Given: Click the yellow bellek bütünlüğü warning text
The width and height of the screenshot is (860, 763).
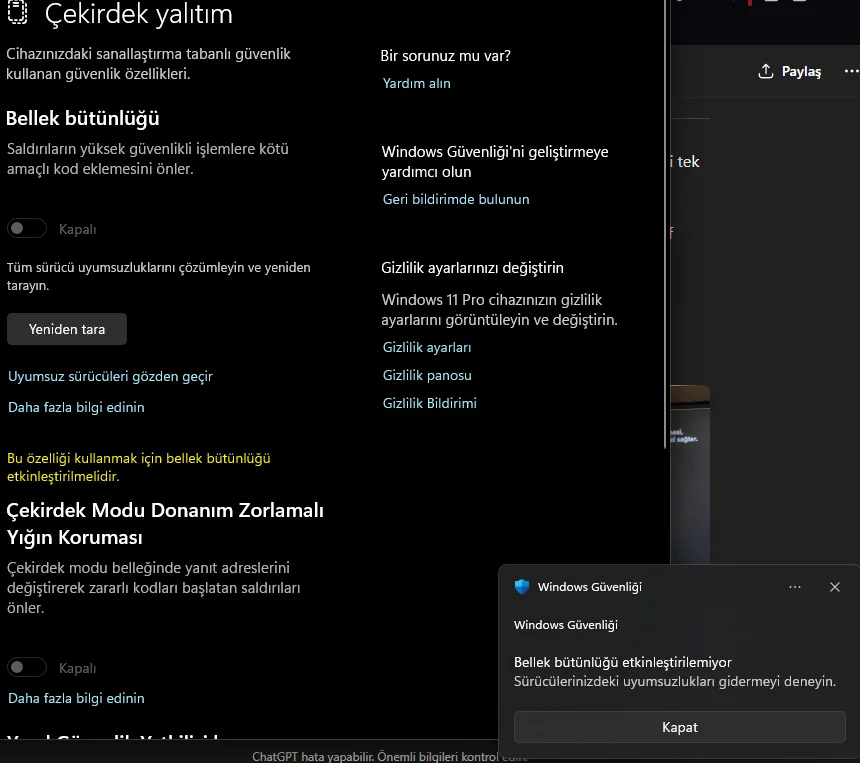Looking at the screenshot, I should [x=138, y=467].
